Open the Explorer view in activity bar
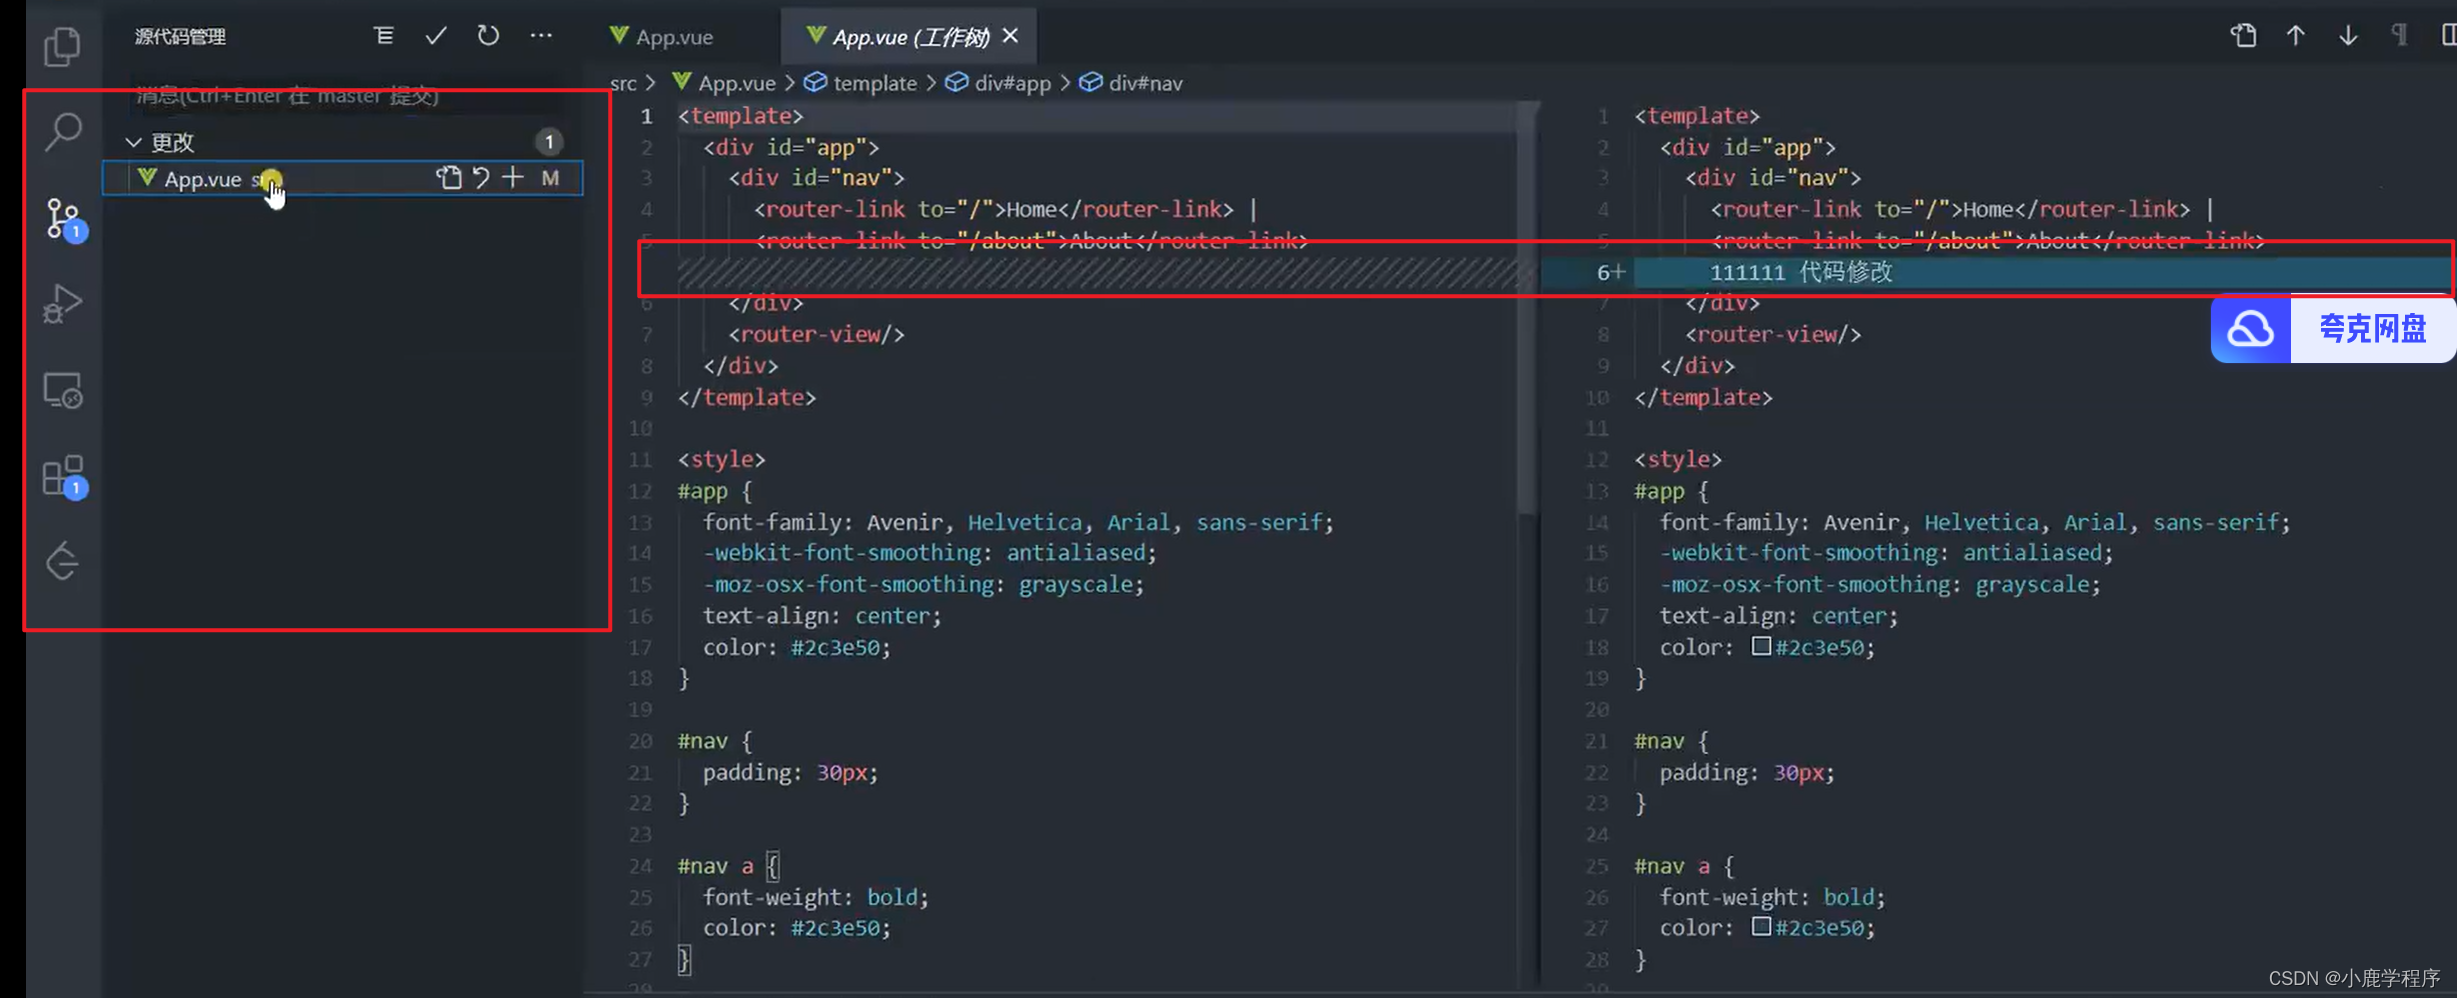This screenshot has width=2457, height=998. pos(63,46)
